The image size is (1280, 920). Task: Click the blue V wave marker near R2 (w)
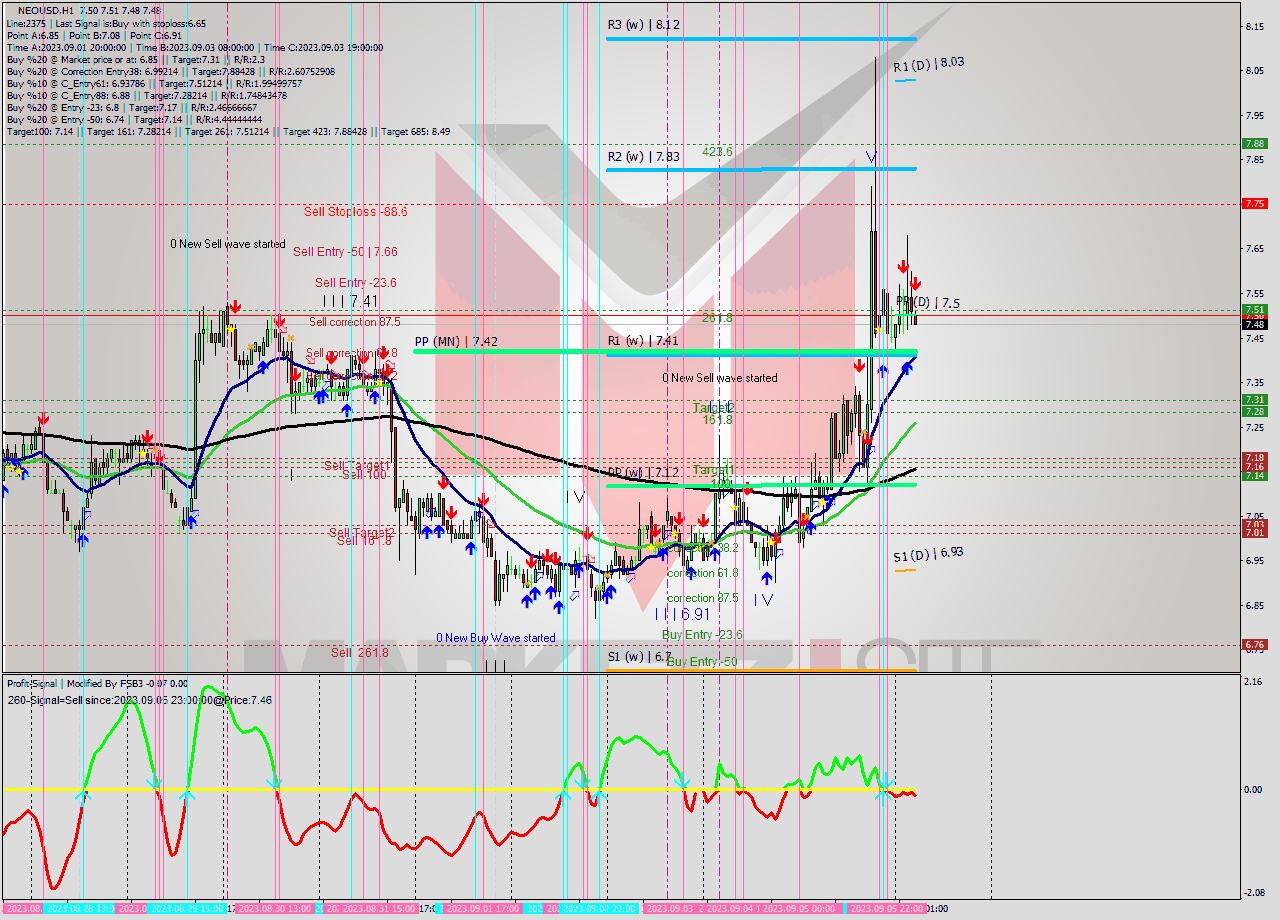click(871, 157)
